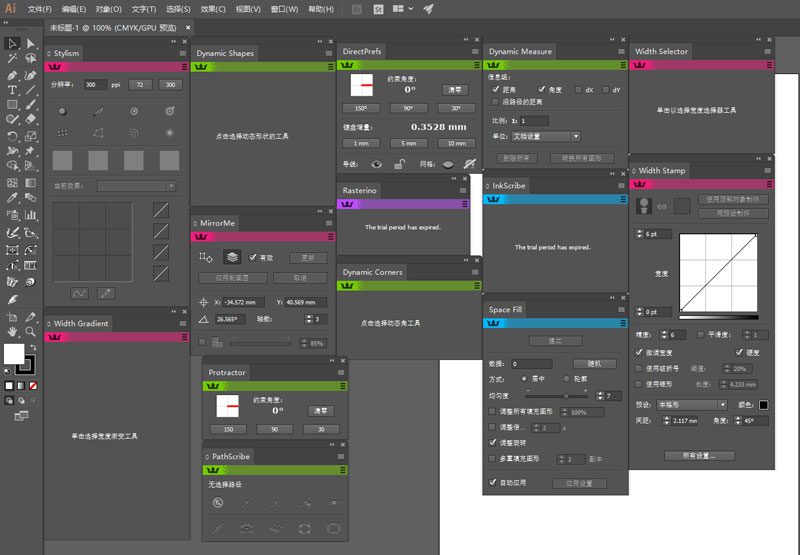Image resolution: width=800 pixels, height=555 pixels.
Task: Collapse the tools panel with double arrows
Action: (6, 22)
